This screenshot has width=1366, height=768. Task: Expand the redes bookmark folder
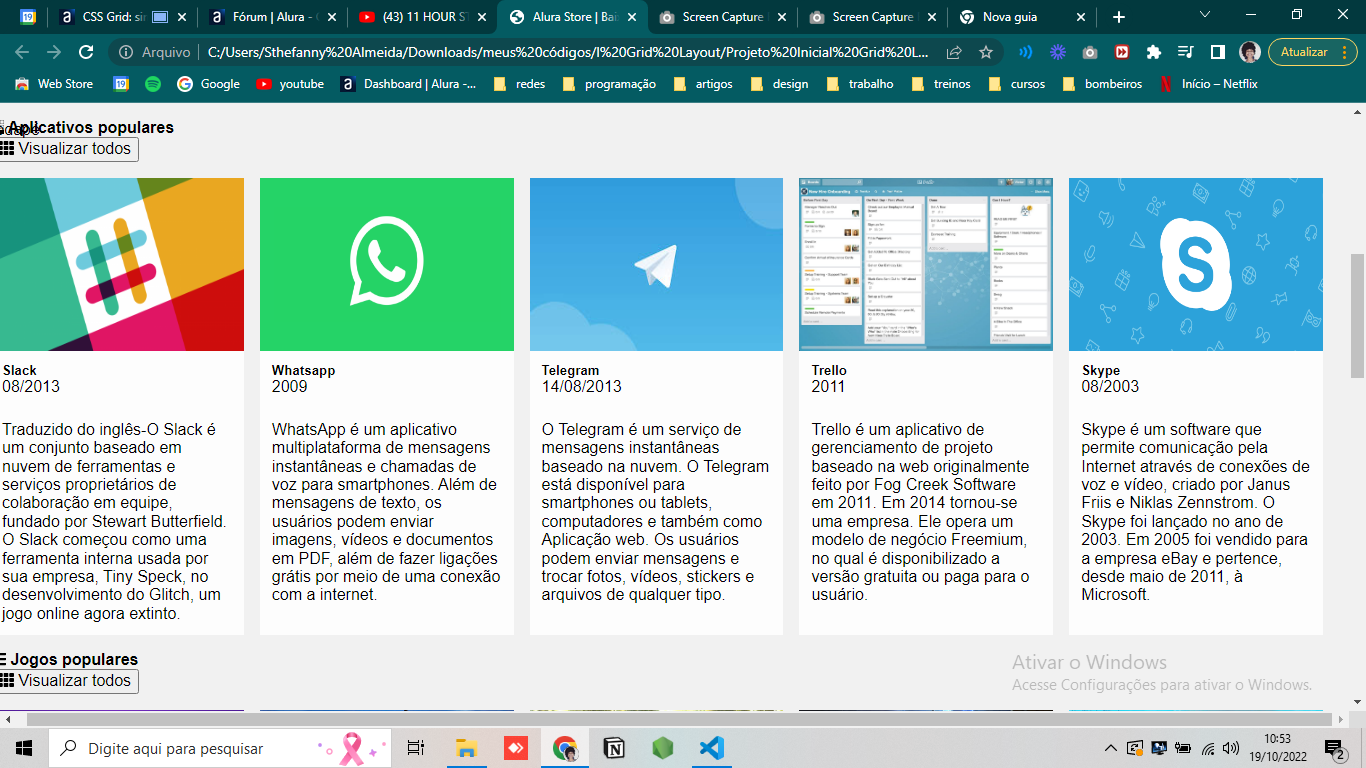point(519,84)
